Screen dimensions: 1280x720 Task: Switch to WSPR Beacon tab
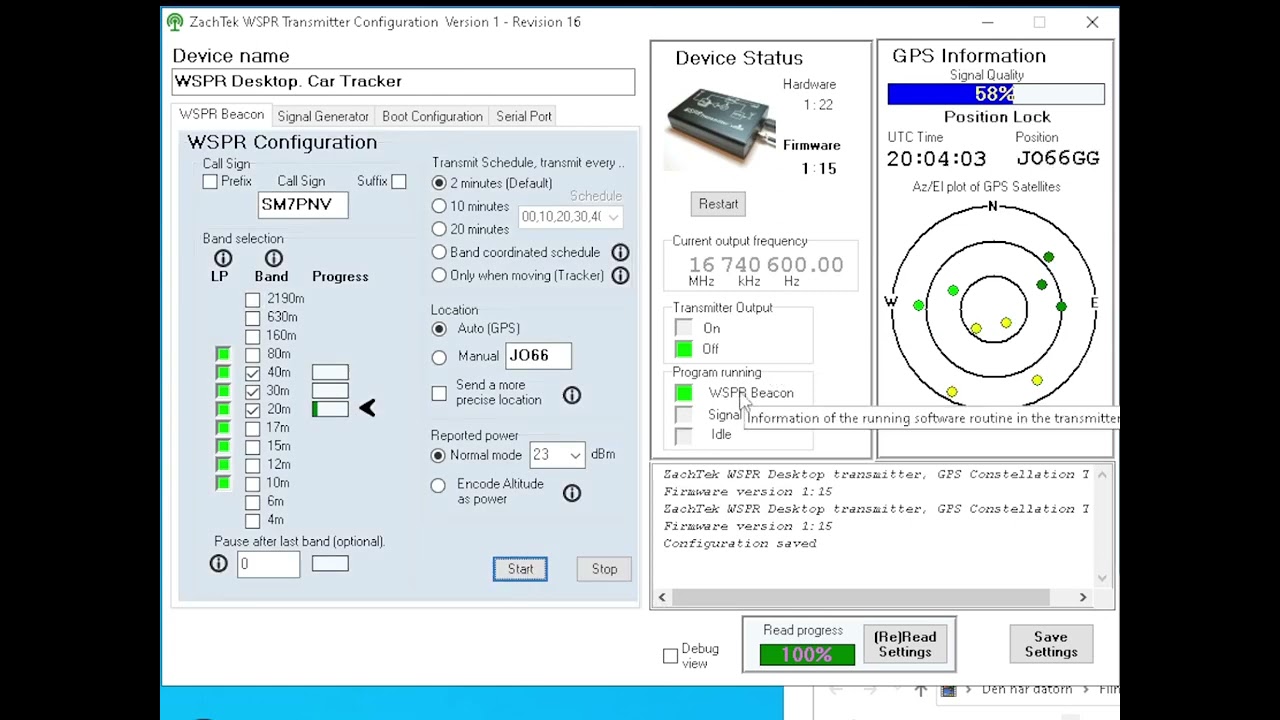tap(222, 115)
